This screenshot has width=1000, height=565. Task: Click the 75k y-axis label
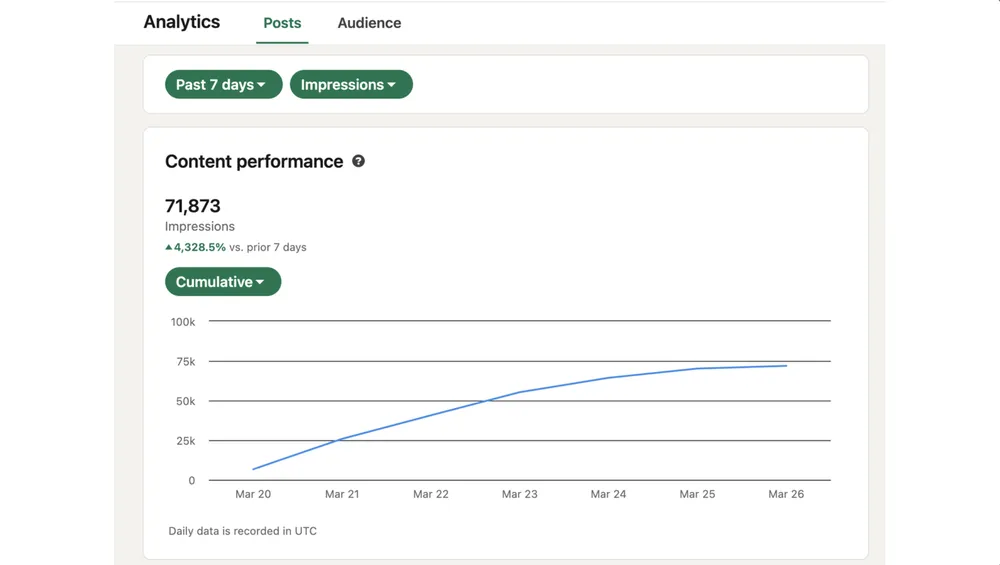tap(186, 362)
